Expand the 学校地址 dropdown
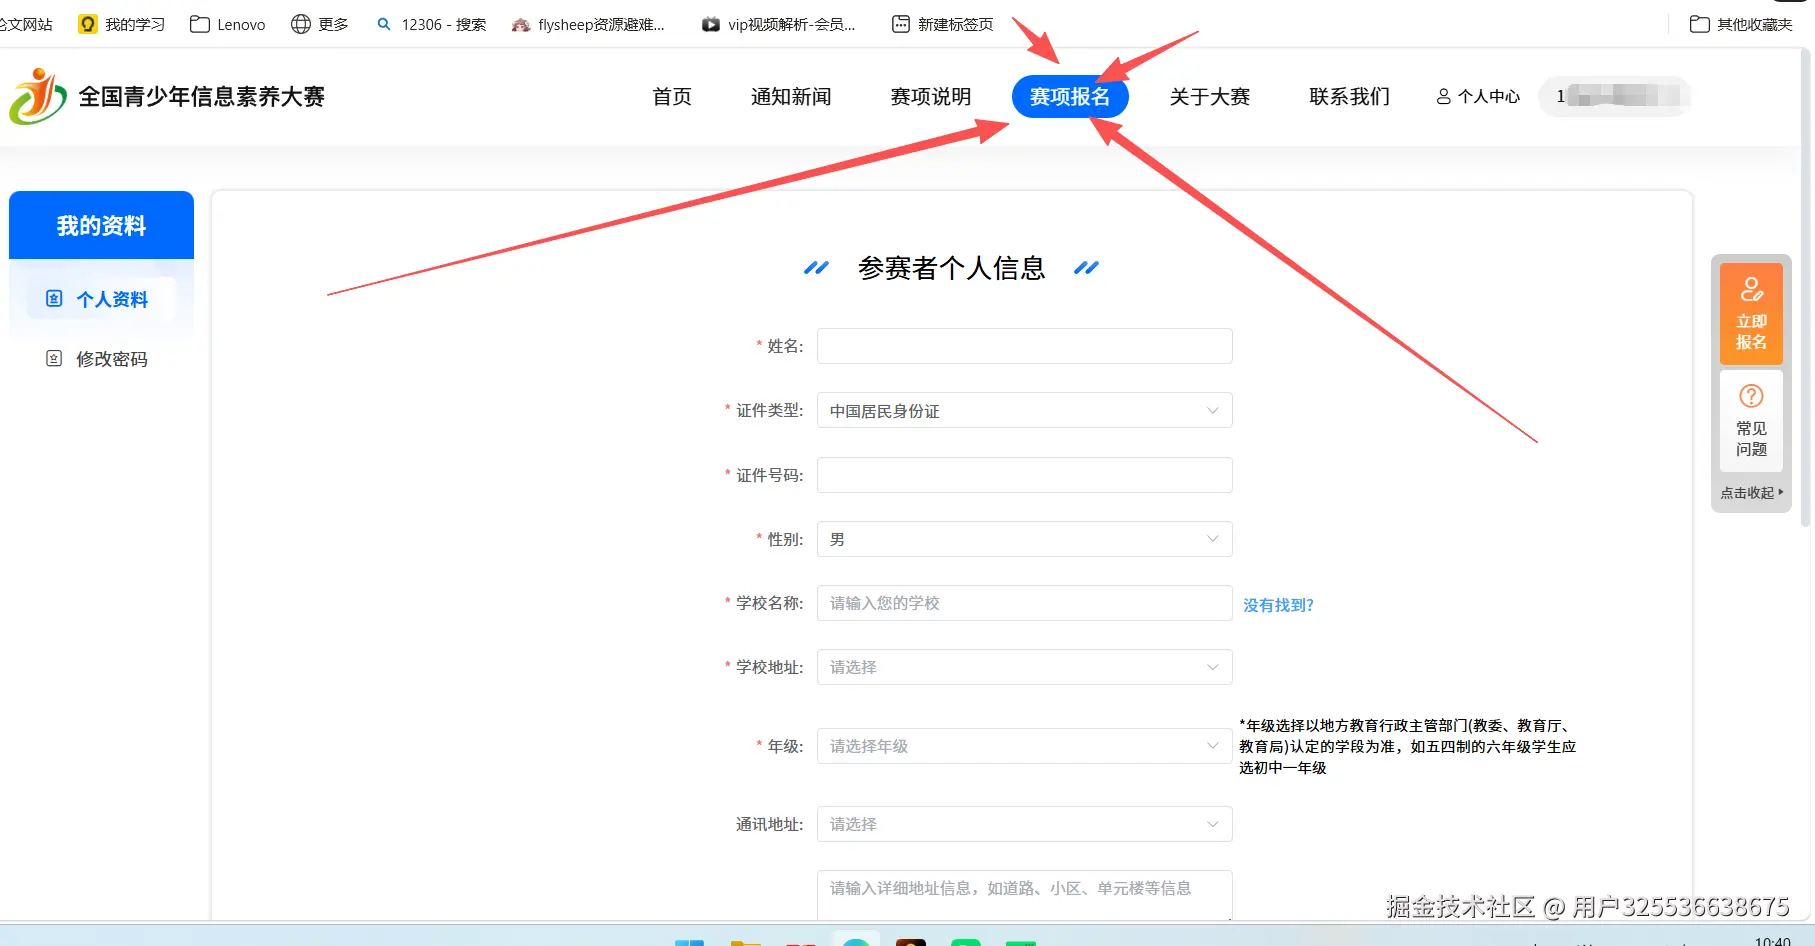 point(1024,667)
